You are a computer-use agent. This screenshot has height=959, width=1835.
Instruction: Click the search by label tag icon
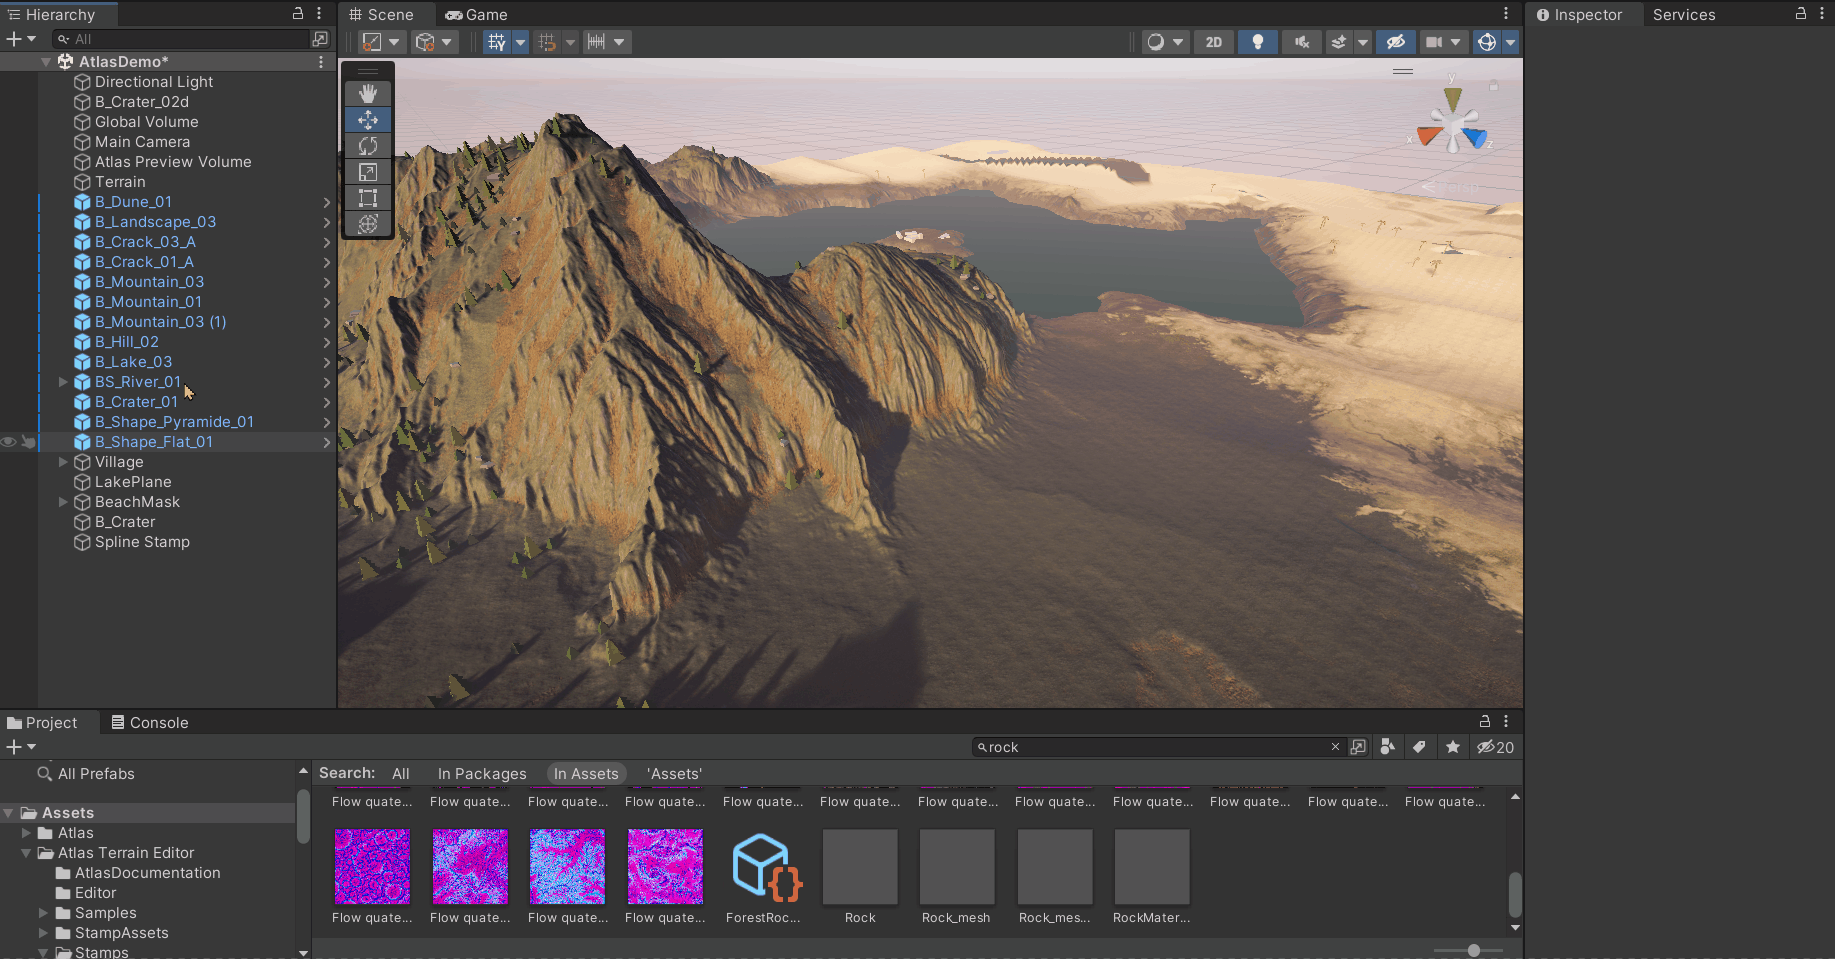pyautogui.click(x=1419, y=747)
